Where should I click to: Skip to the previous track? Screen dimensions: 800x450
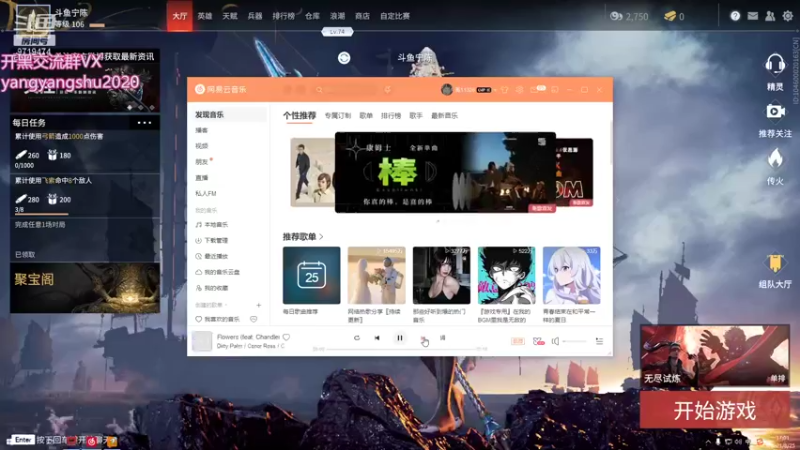377,338
